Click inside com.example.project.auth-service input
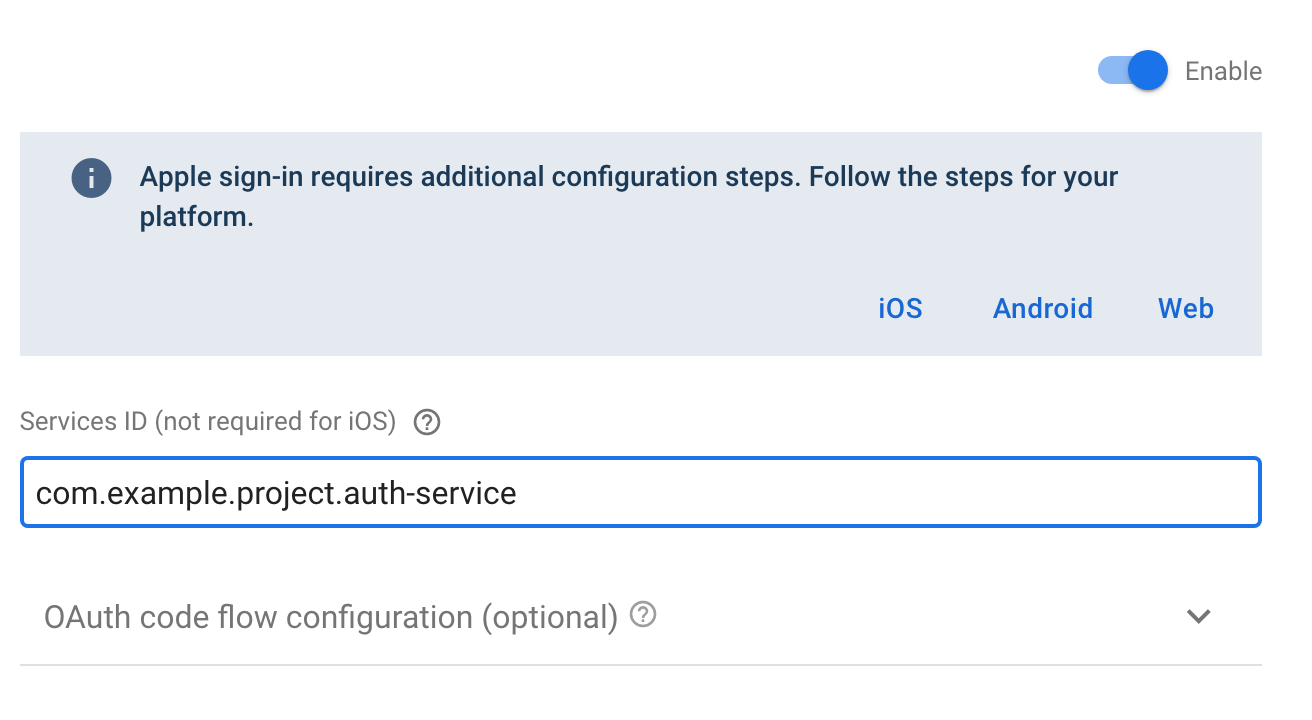This screenshot has width=1312, height=720. (x=640, y=492)
